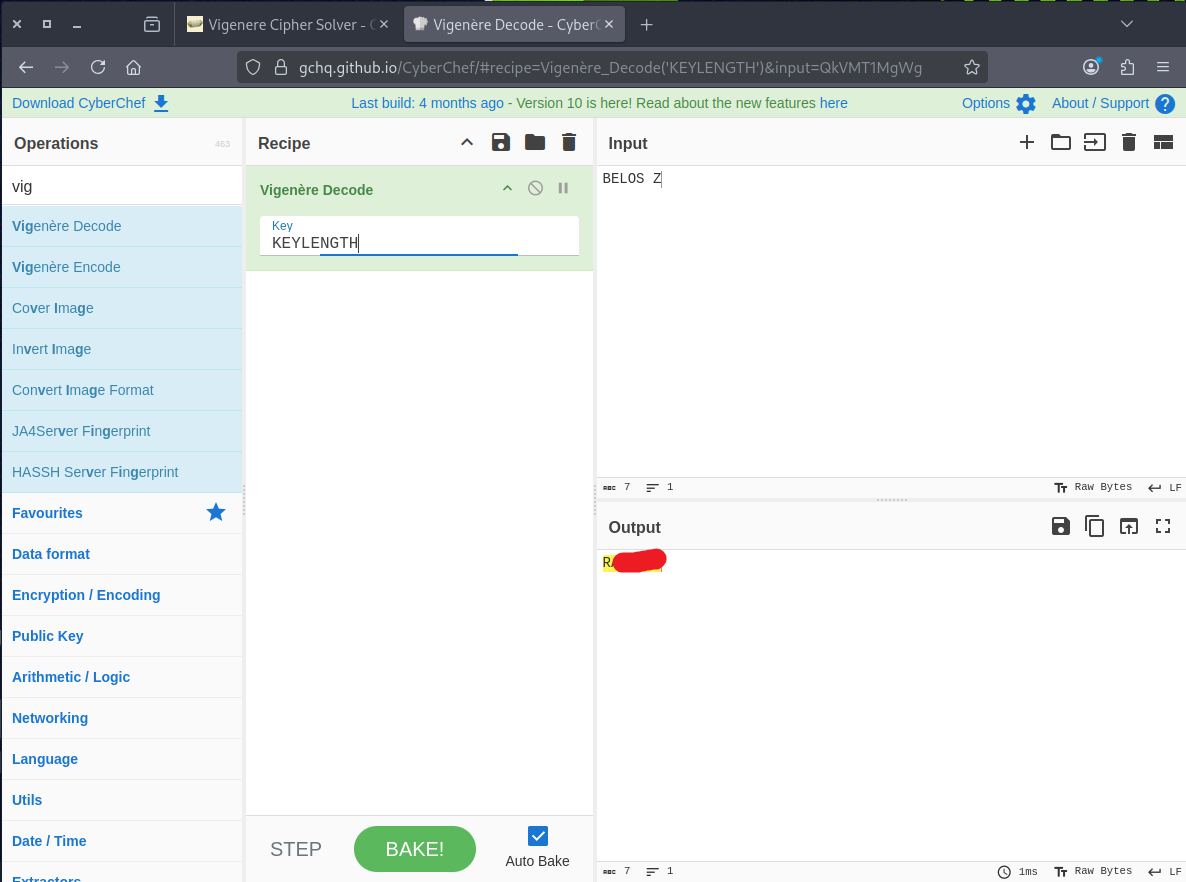The image size is (1186, 882).
Task: Open the Download CyberChef link
Action: coord(90,103)
